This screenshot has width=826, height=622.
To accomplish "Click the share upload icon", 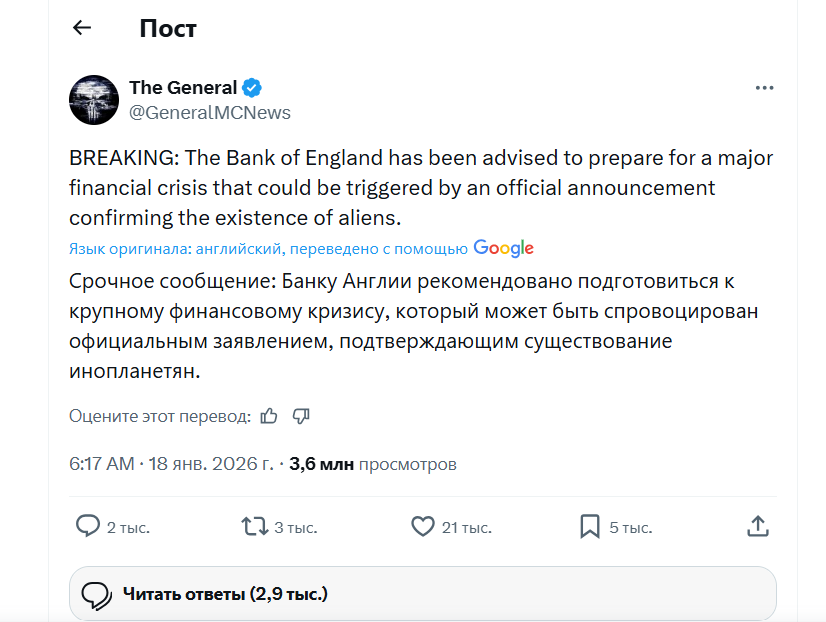I will 758,526.
